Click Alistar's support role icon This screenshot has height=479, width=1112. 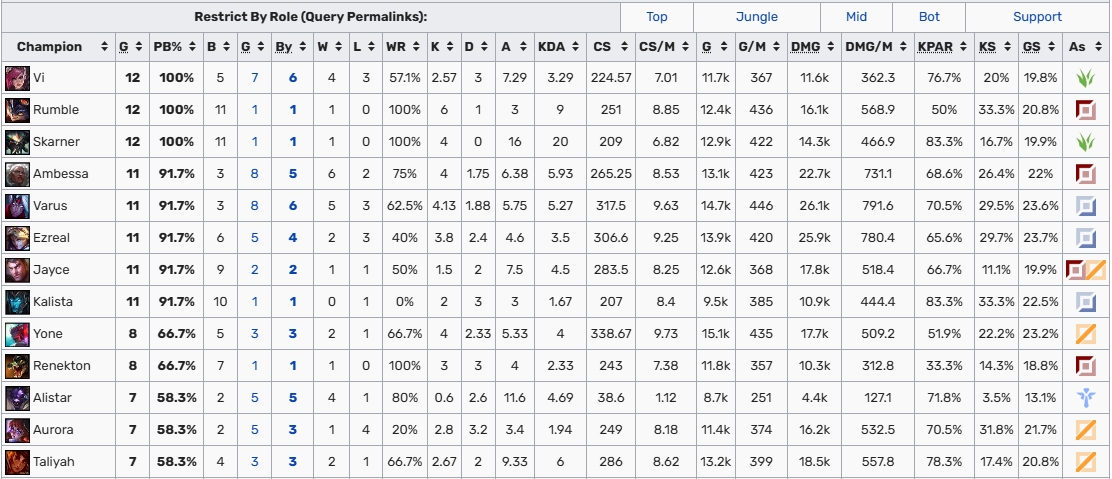(1086, 397)
